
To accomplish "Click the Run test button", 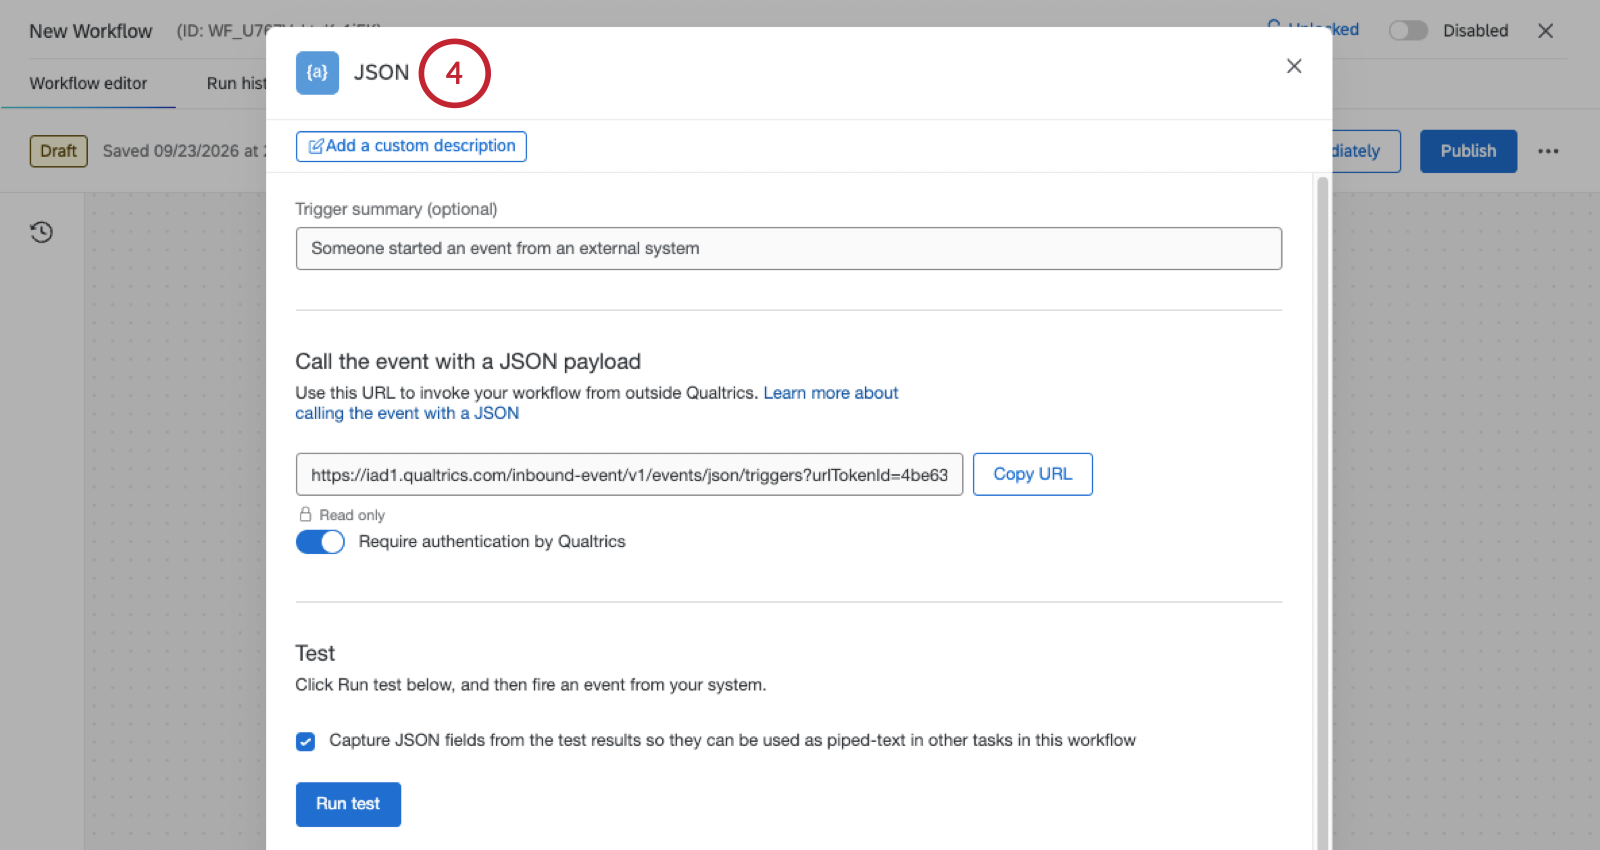I will click(x=348, y=804).
